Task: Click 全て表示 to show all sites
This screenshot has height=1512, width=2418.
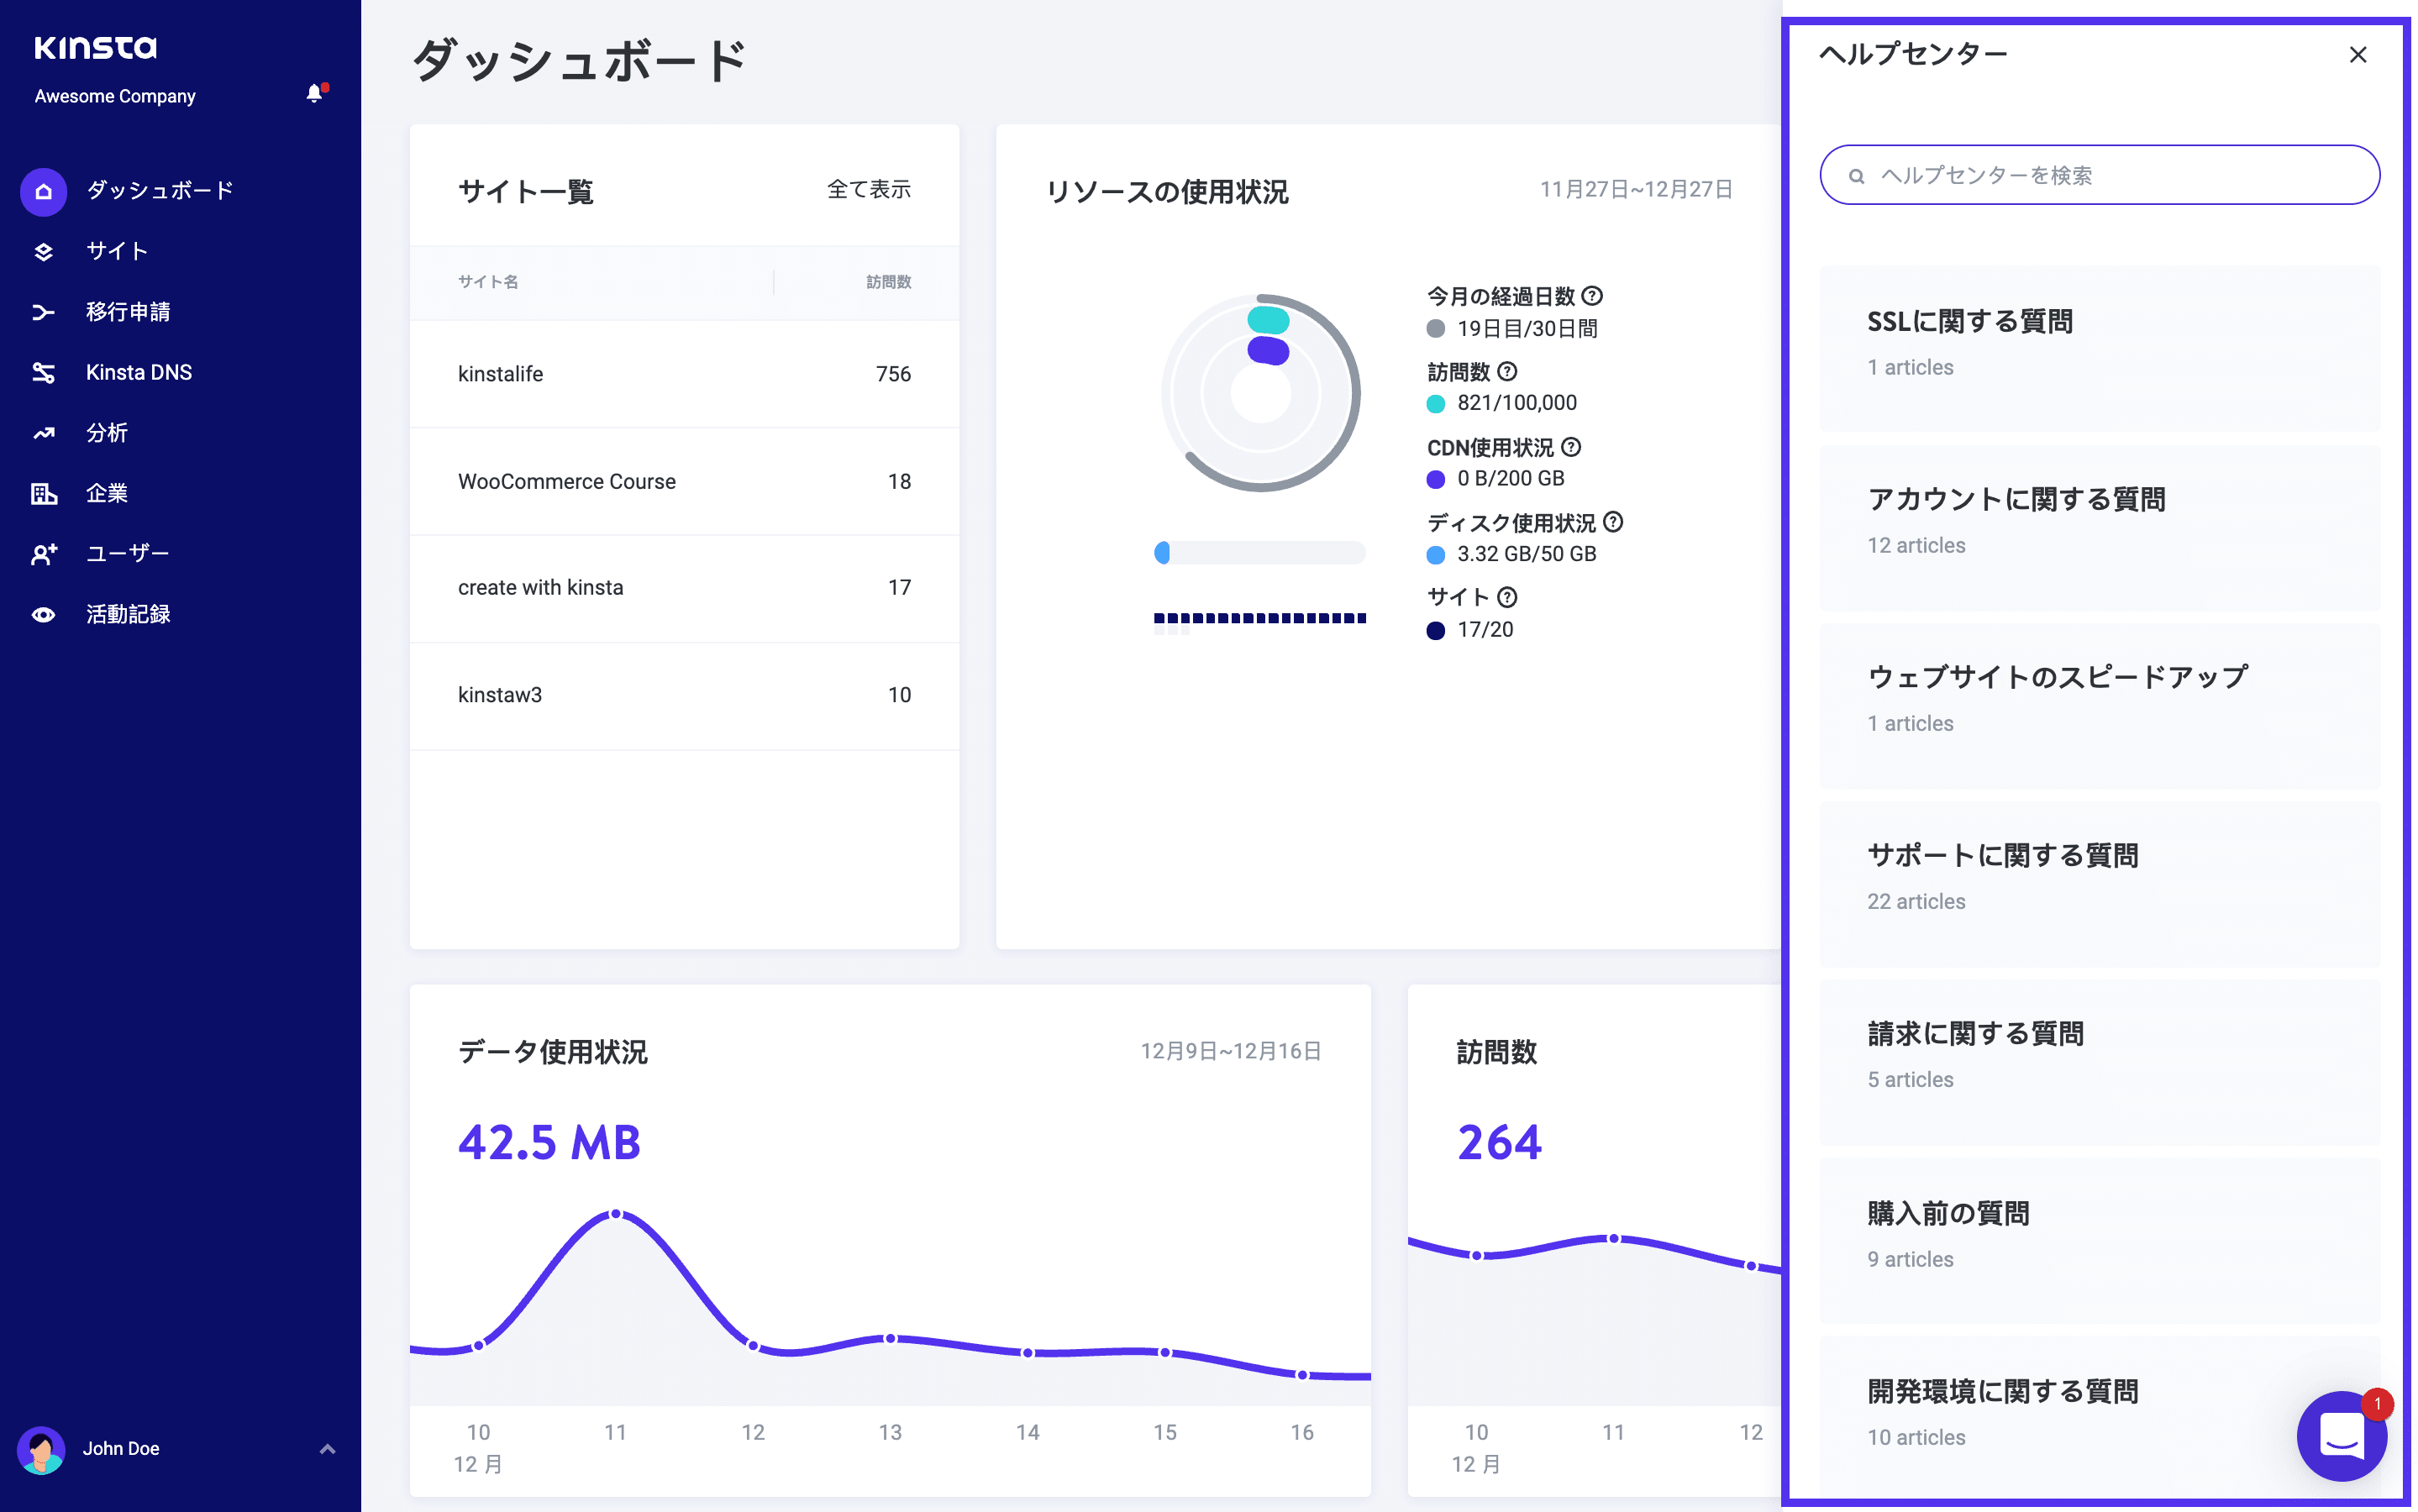Action: click(x=868, y=190)
